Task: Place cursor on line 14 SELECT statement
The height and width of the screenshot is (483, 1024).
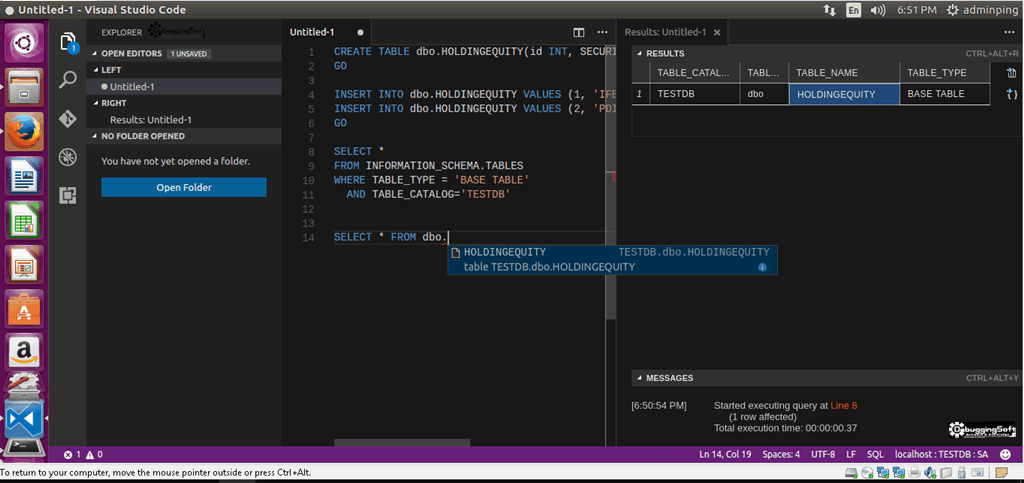Action: pos(391,237)
